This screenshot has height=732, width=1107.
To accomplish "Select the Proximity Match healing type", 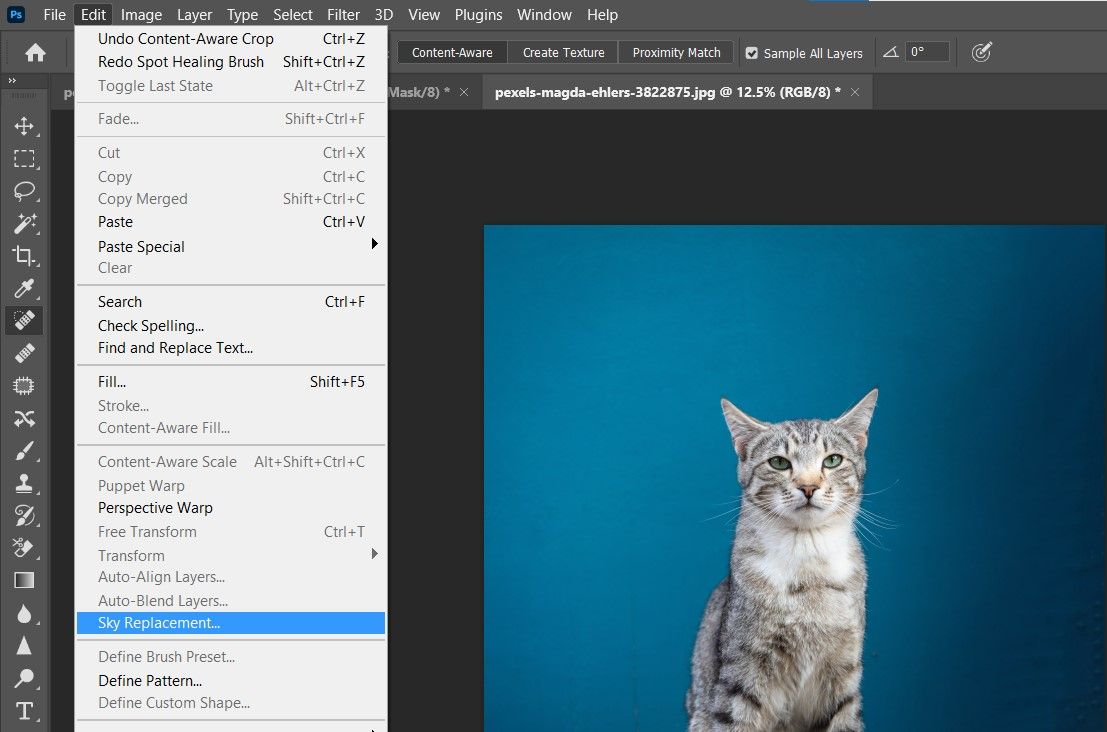I will [x=676, y=52].
